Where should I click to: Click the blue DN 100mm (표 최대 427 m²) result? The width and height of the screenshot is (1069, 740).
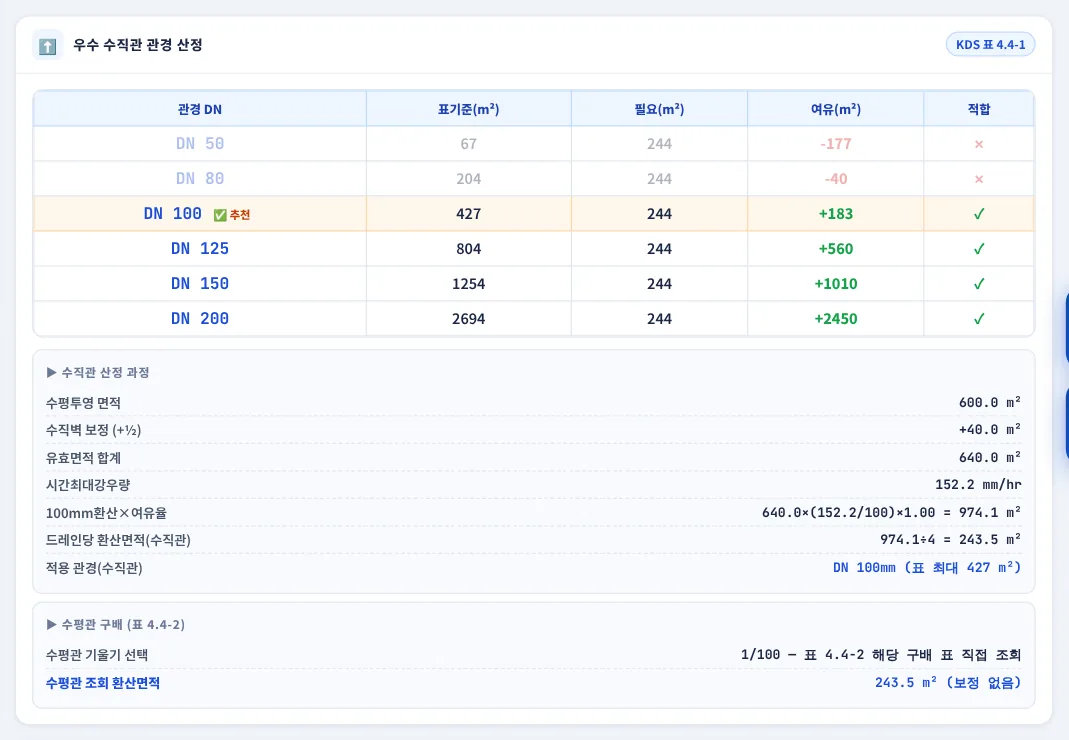click(x=927, y=567)
